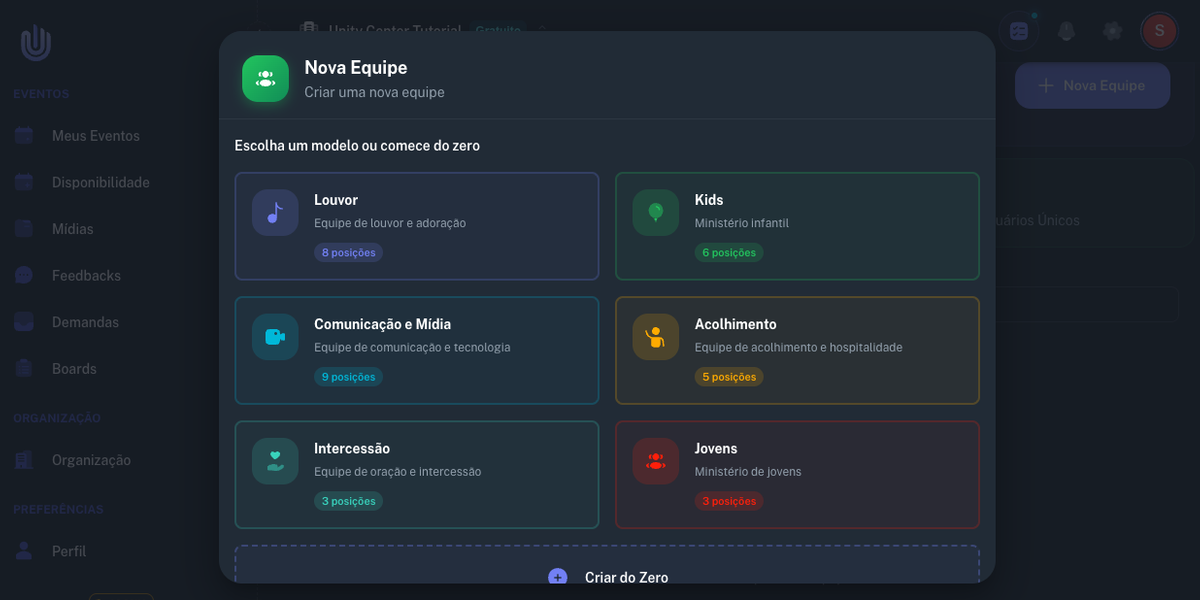Click the Boards icon in the sidebar
Image resolution: width=1200 pixels, height=600 pixels.
[23, 368]
